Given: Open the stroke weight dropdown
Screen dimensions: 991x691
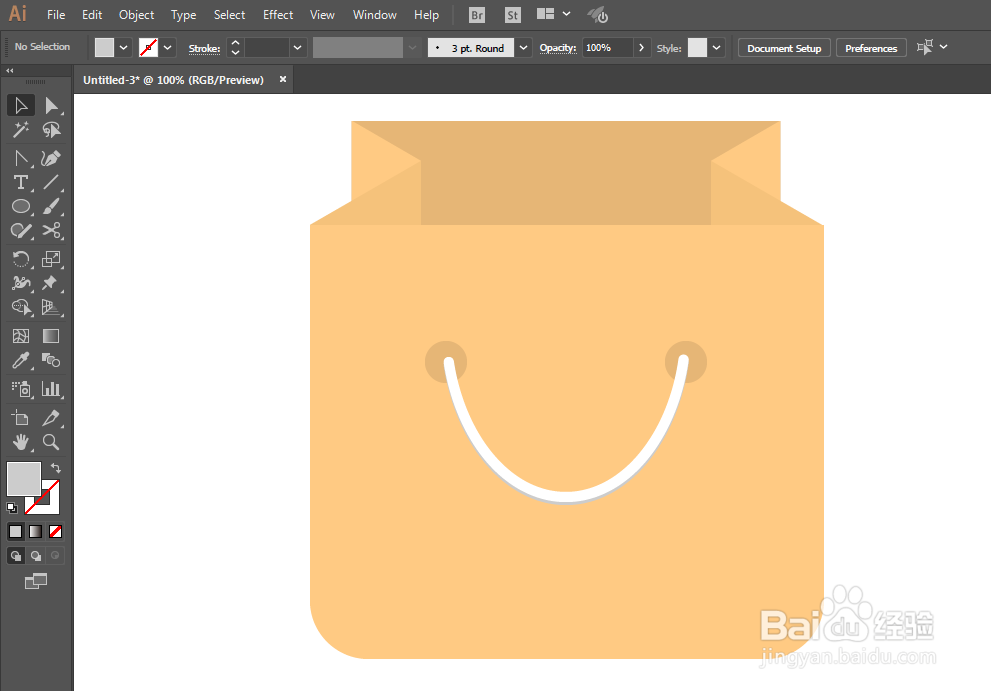Looking at the screenshot, I should point(298,47).
